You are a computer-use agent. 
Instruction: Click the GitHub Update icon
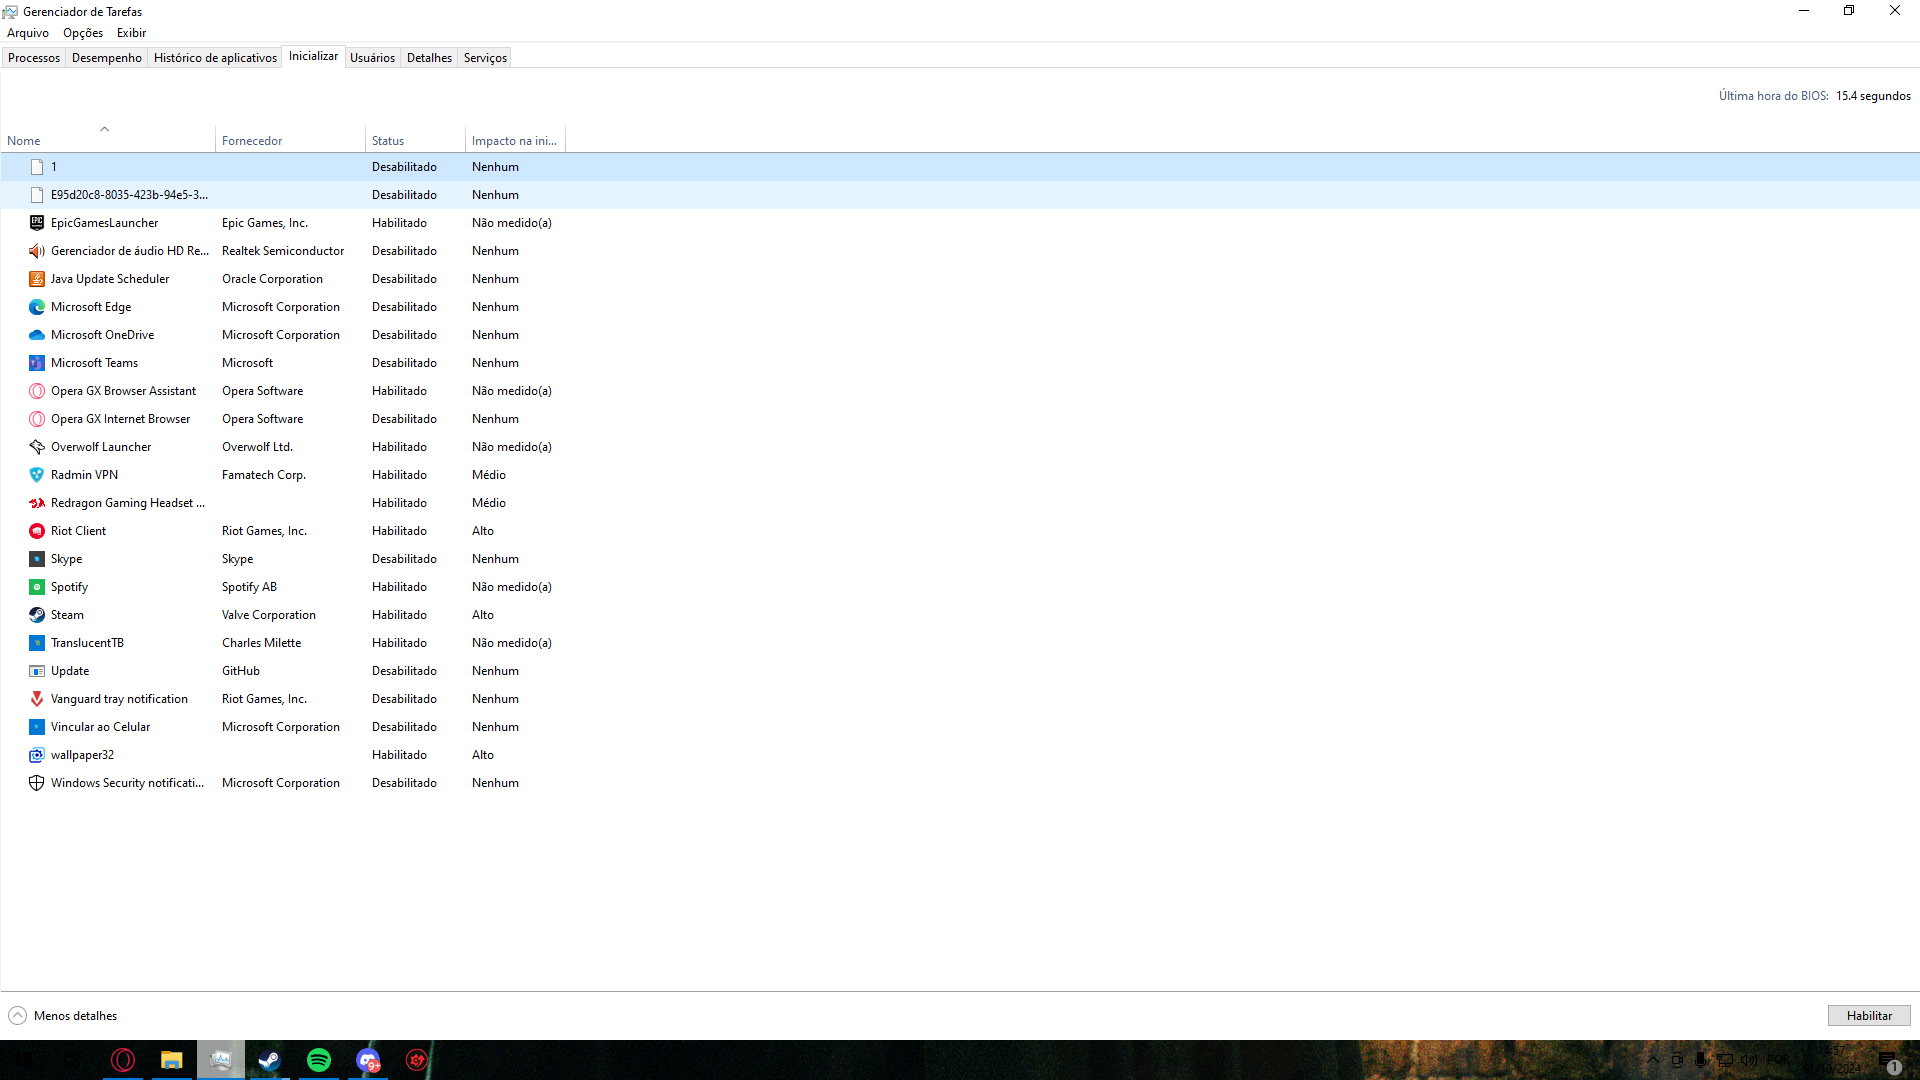pyautogui.click(x=37, y=671)
